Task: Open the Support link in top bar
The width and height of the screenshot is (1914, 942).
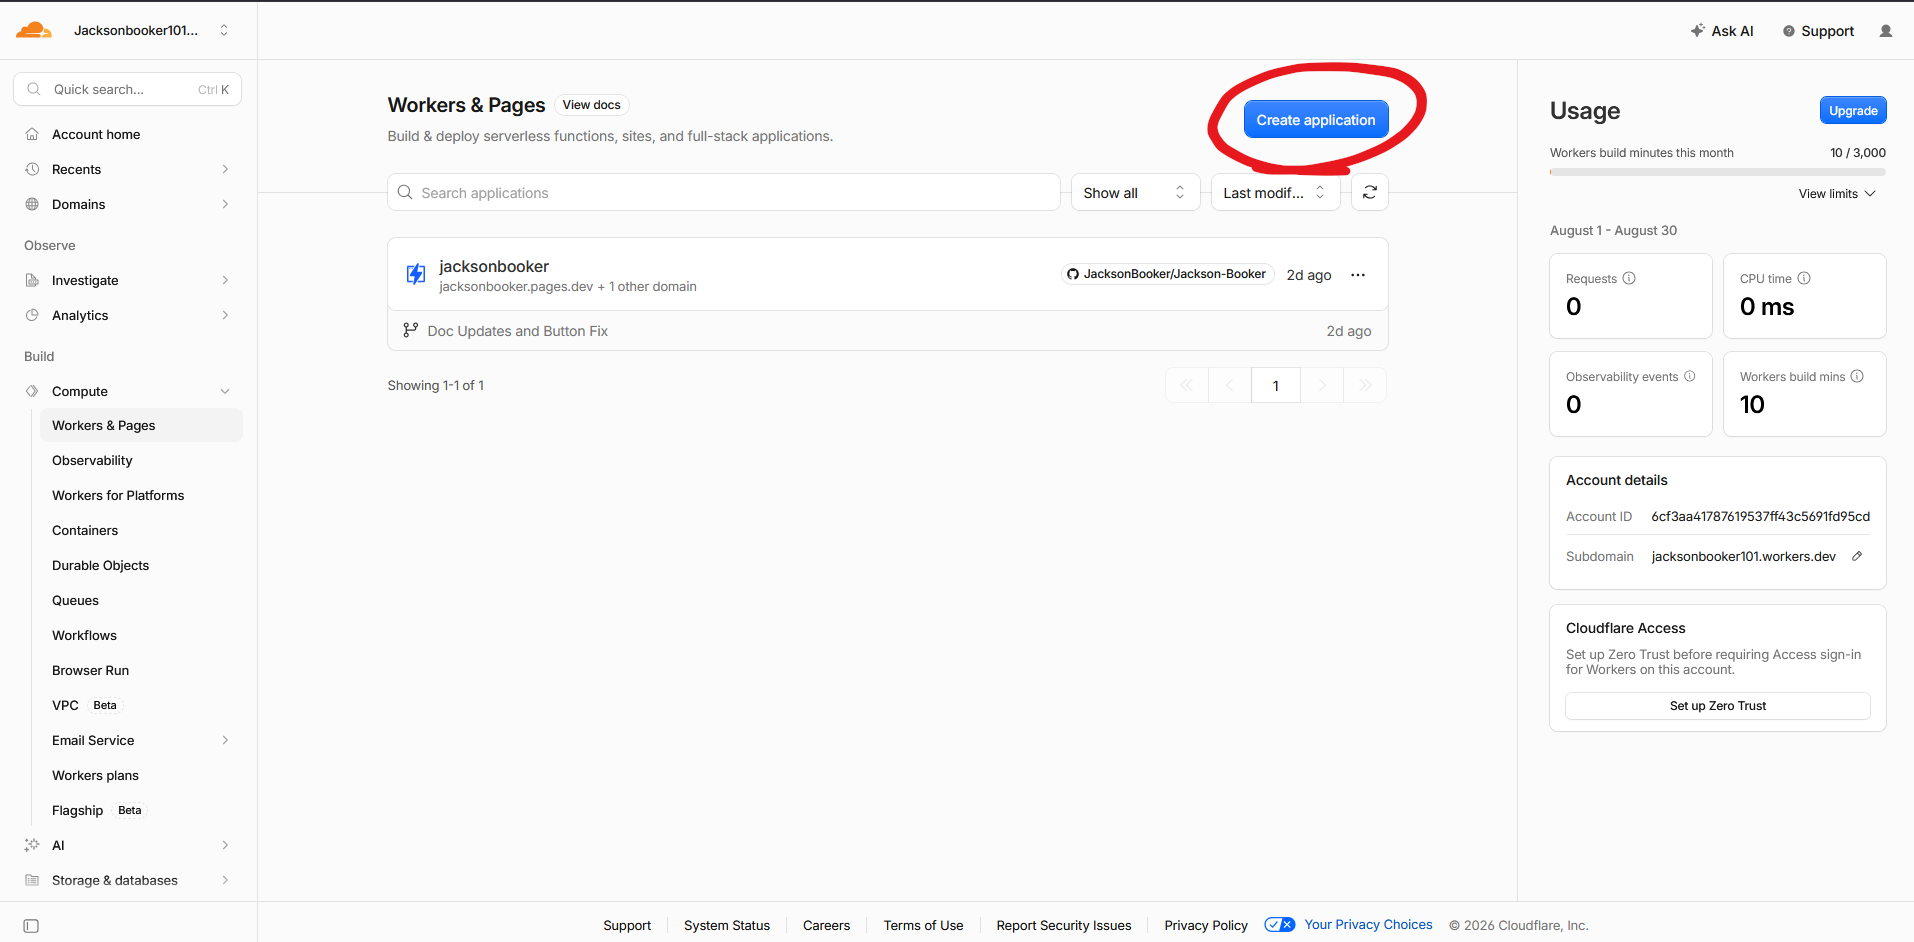Action: pyautogui.click(x=1818, y=31)
